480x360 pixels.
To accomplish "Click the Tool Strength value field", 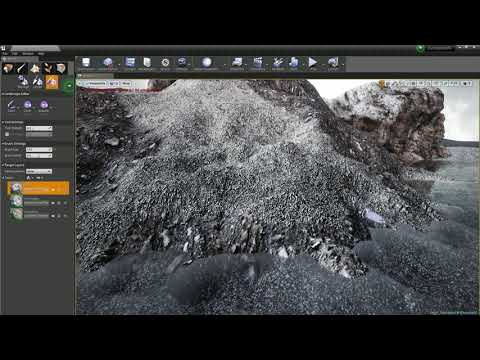I will pyautogui.click(x=39, y=128).
